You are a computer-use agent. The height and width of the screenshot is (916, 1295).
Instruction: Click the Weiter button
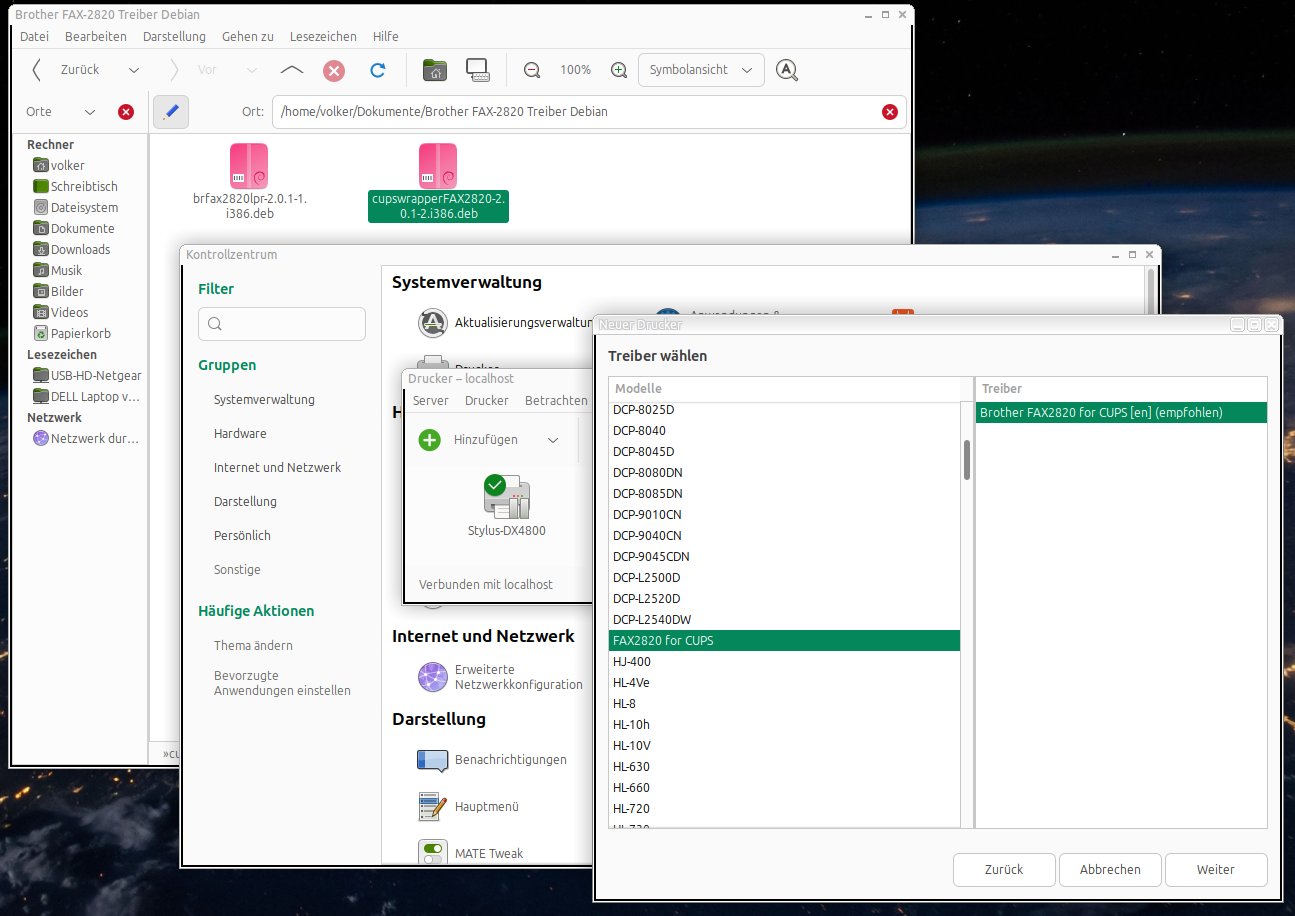(1216, 870)
